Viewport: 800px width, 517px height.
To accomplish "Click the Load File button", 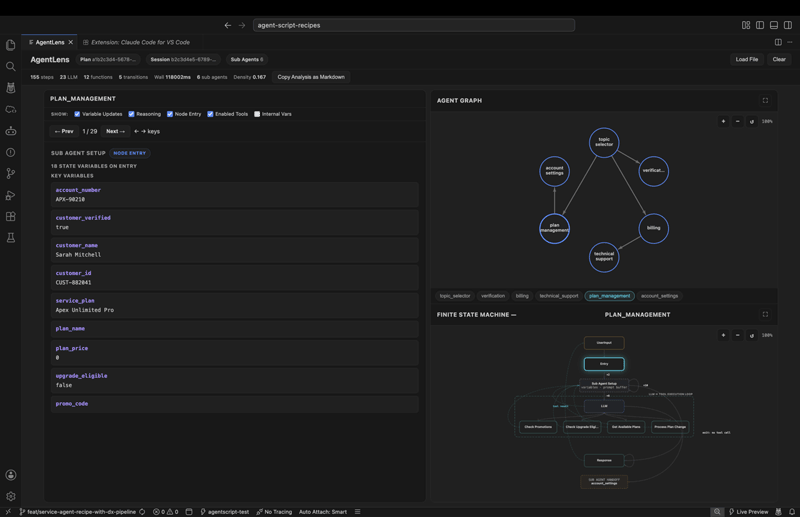I will click(x=746, y=59).
